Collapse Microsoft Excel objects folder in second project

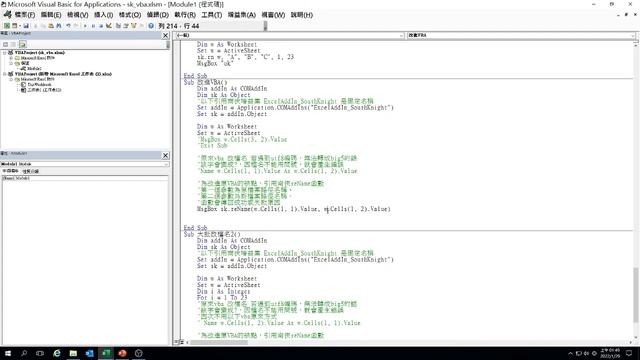coord(11,79)
